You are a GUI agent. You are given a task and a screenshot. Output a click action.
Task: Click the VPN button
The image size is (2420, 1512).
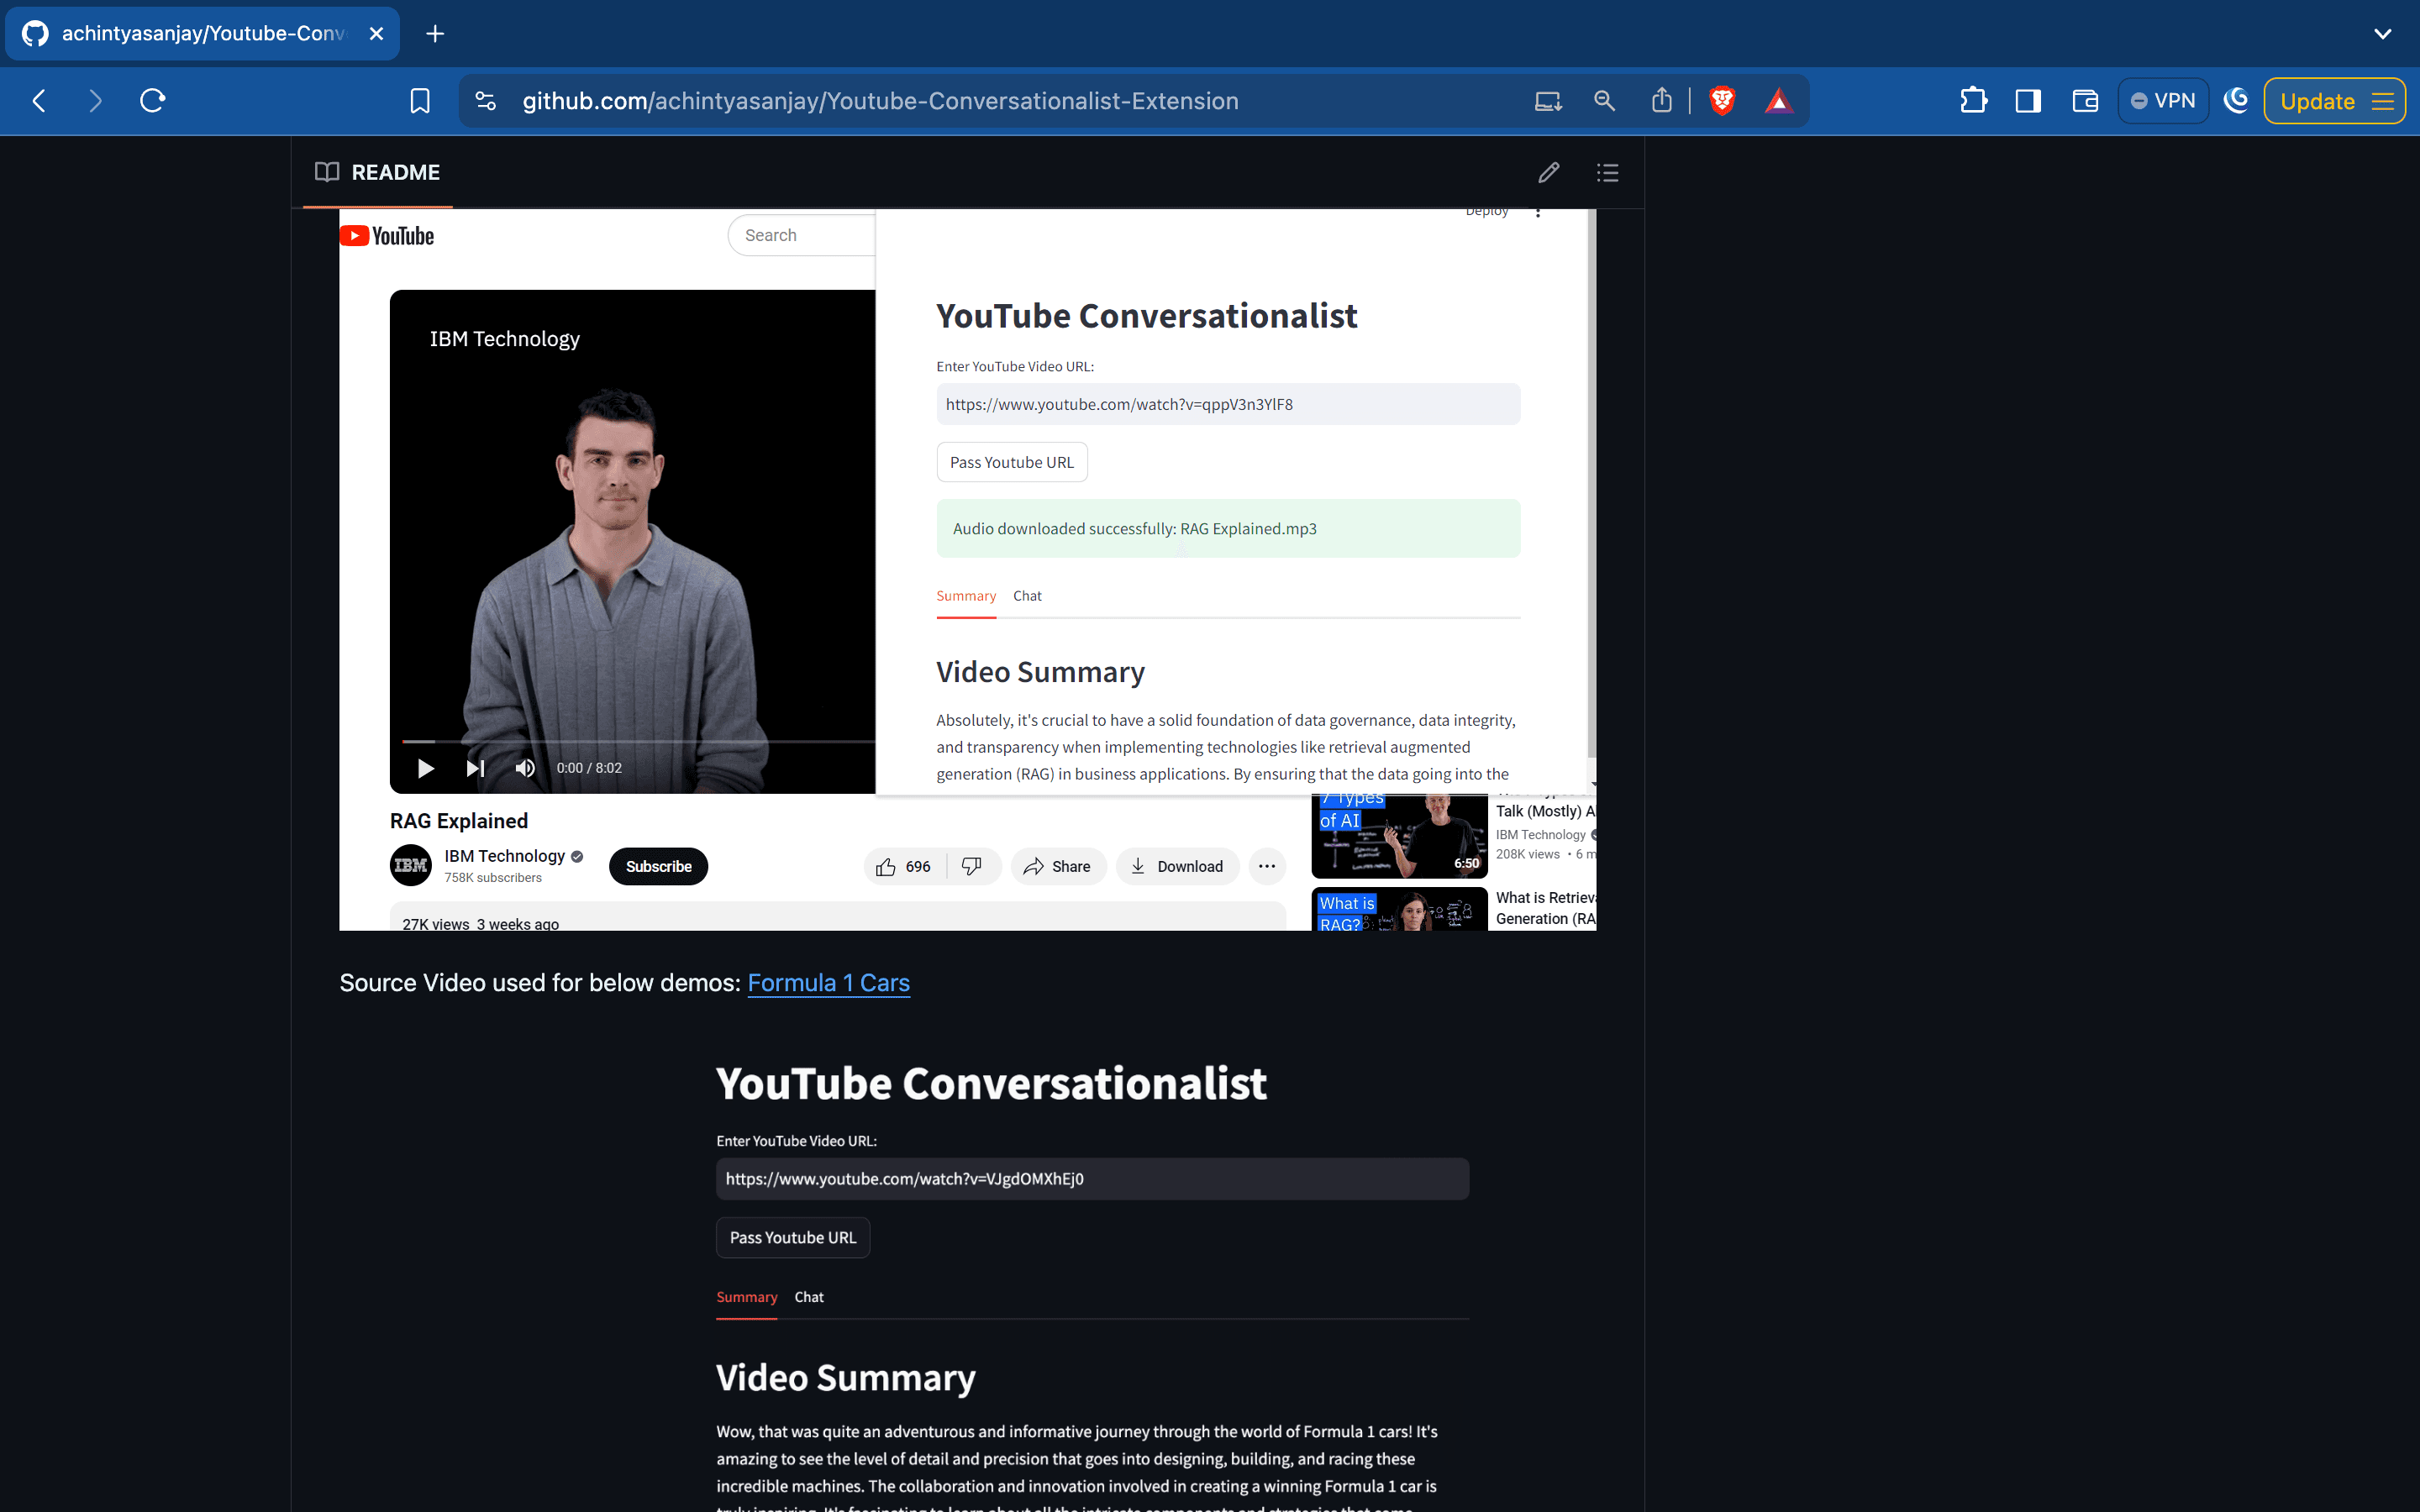point(2163,101)
